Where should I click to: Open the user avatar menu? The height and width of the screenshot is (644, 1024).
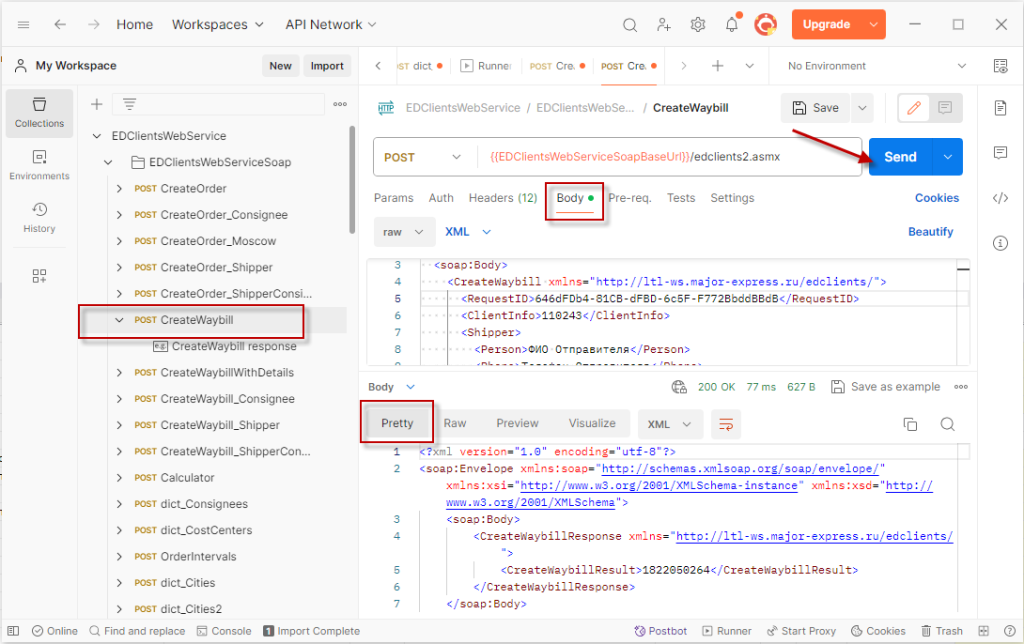pyautogui.click(x=765, y=25)
